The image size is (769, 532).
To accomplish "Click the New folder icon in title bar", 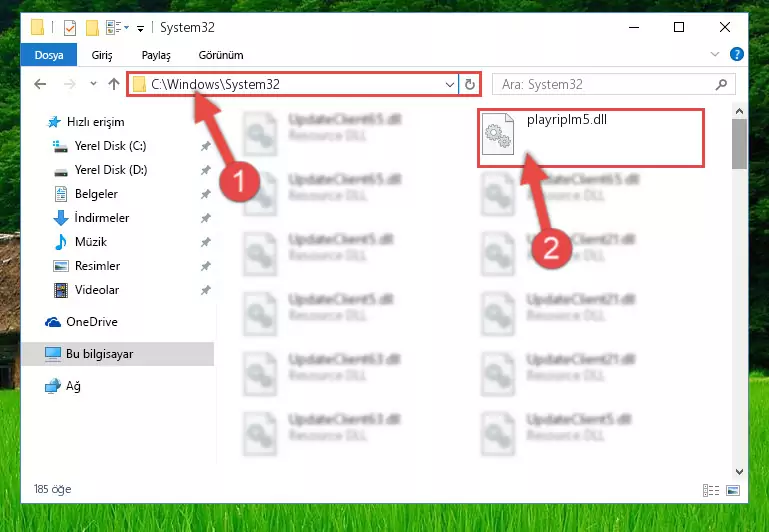I will click(x=92, y=27).
